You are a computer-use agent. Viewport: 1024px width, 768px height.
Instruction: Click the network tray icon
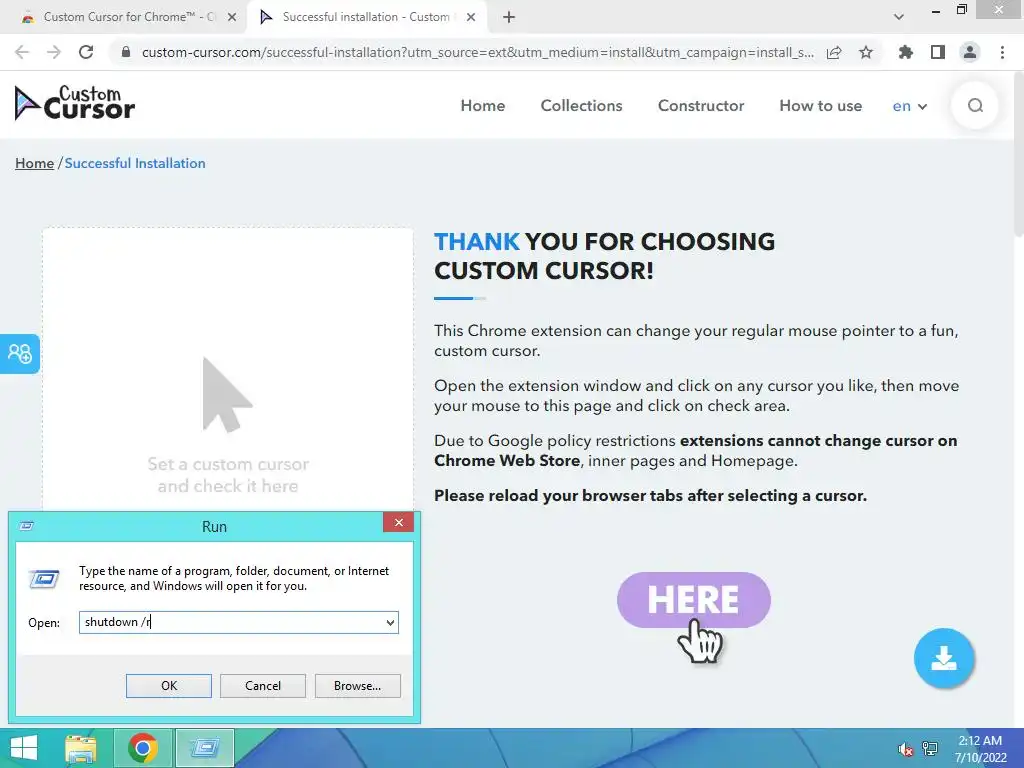tap(930, 749)
